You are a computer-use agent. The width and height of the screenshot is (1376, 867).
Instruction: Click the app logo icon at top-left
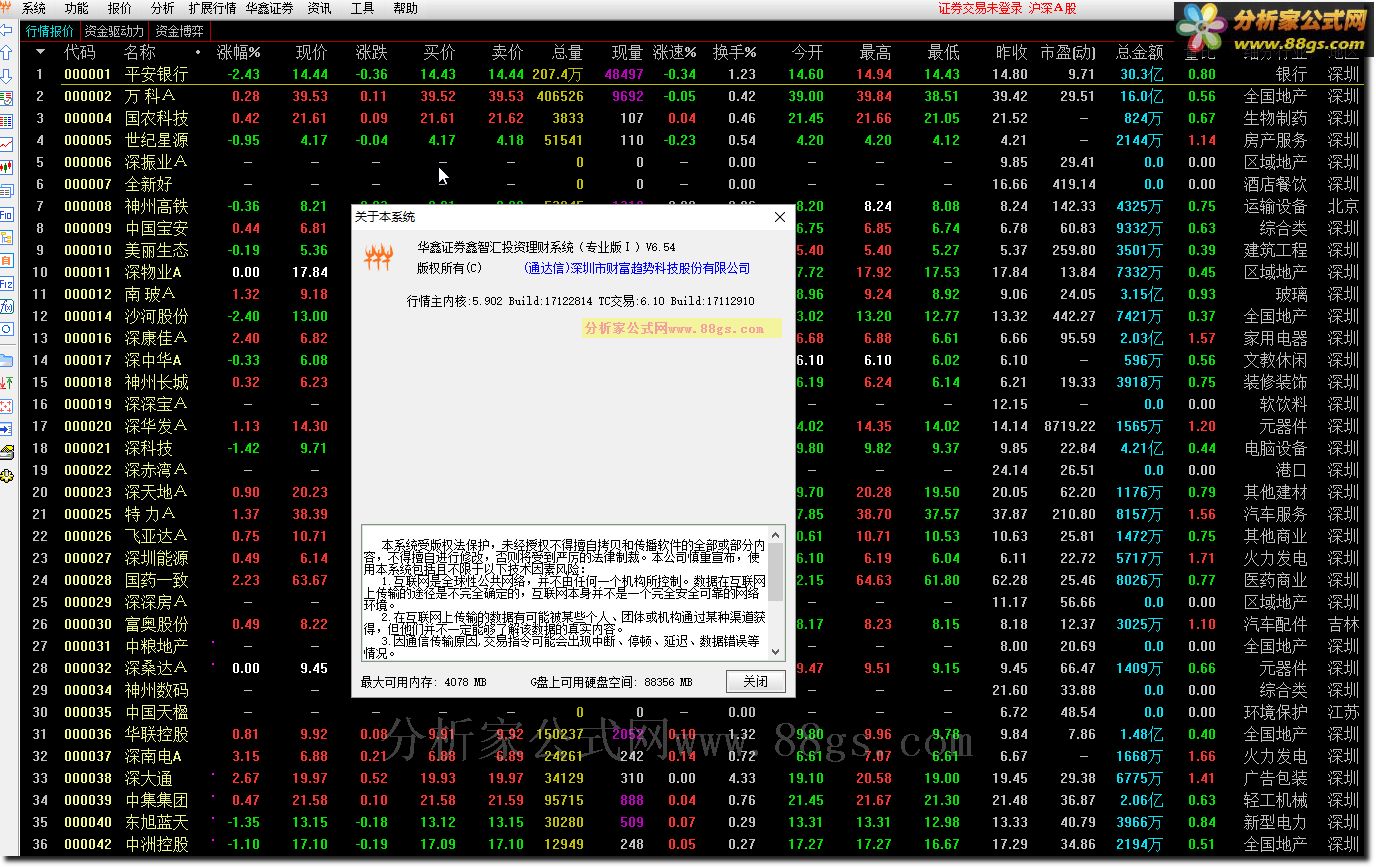(7, 8)
